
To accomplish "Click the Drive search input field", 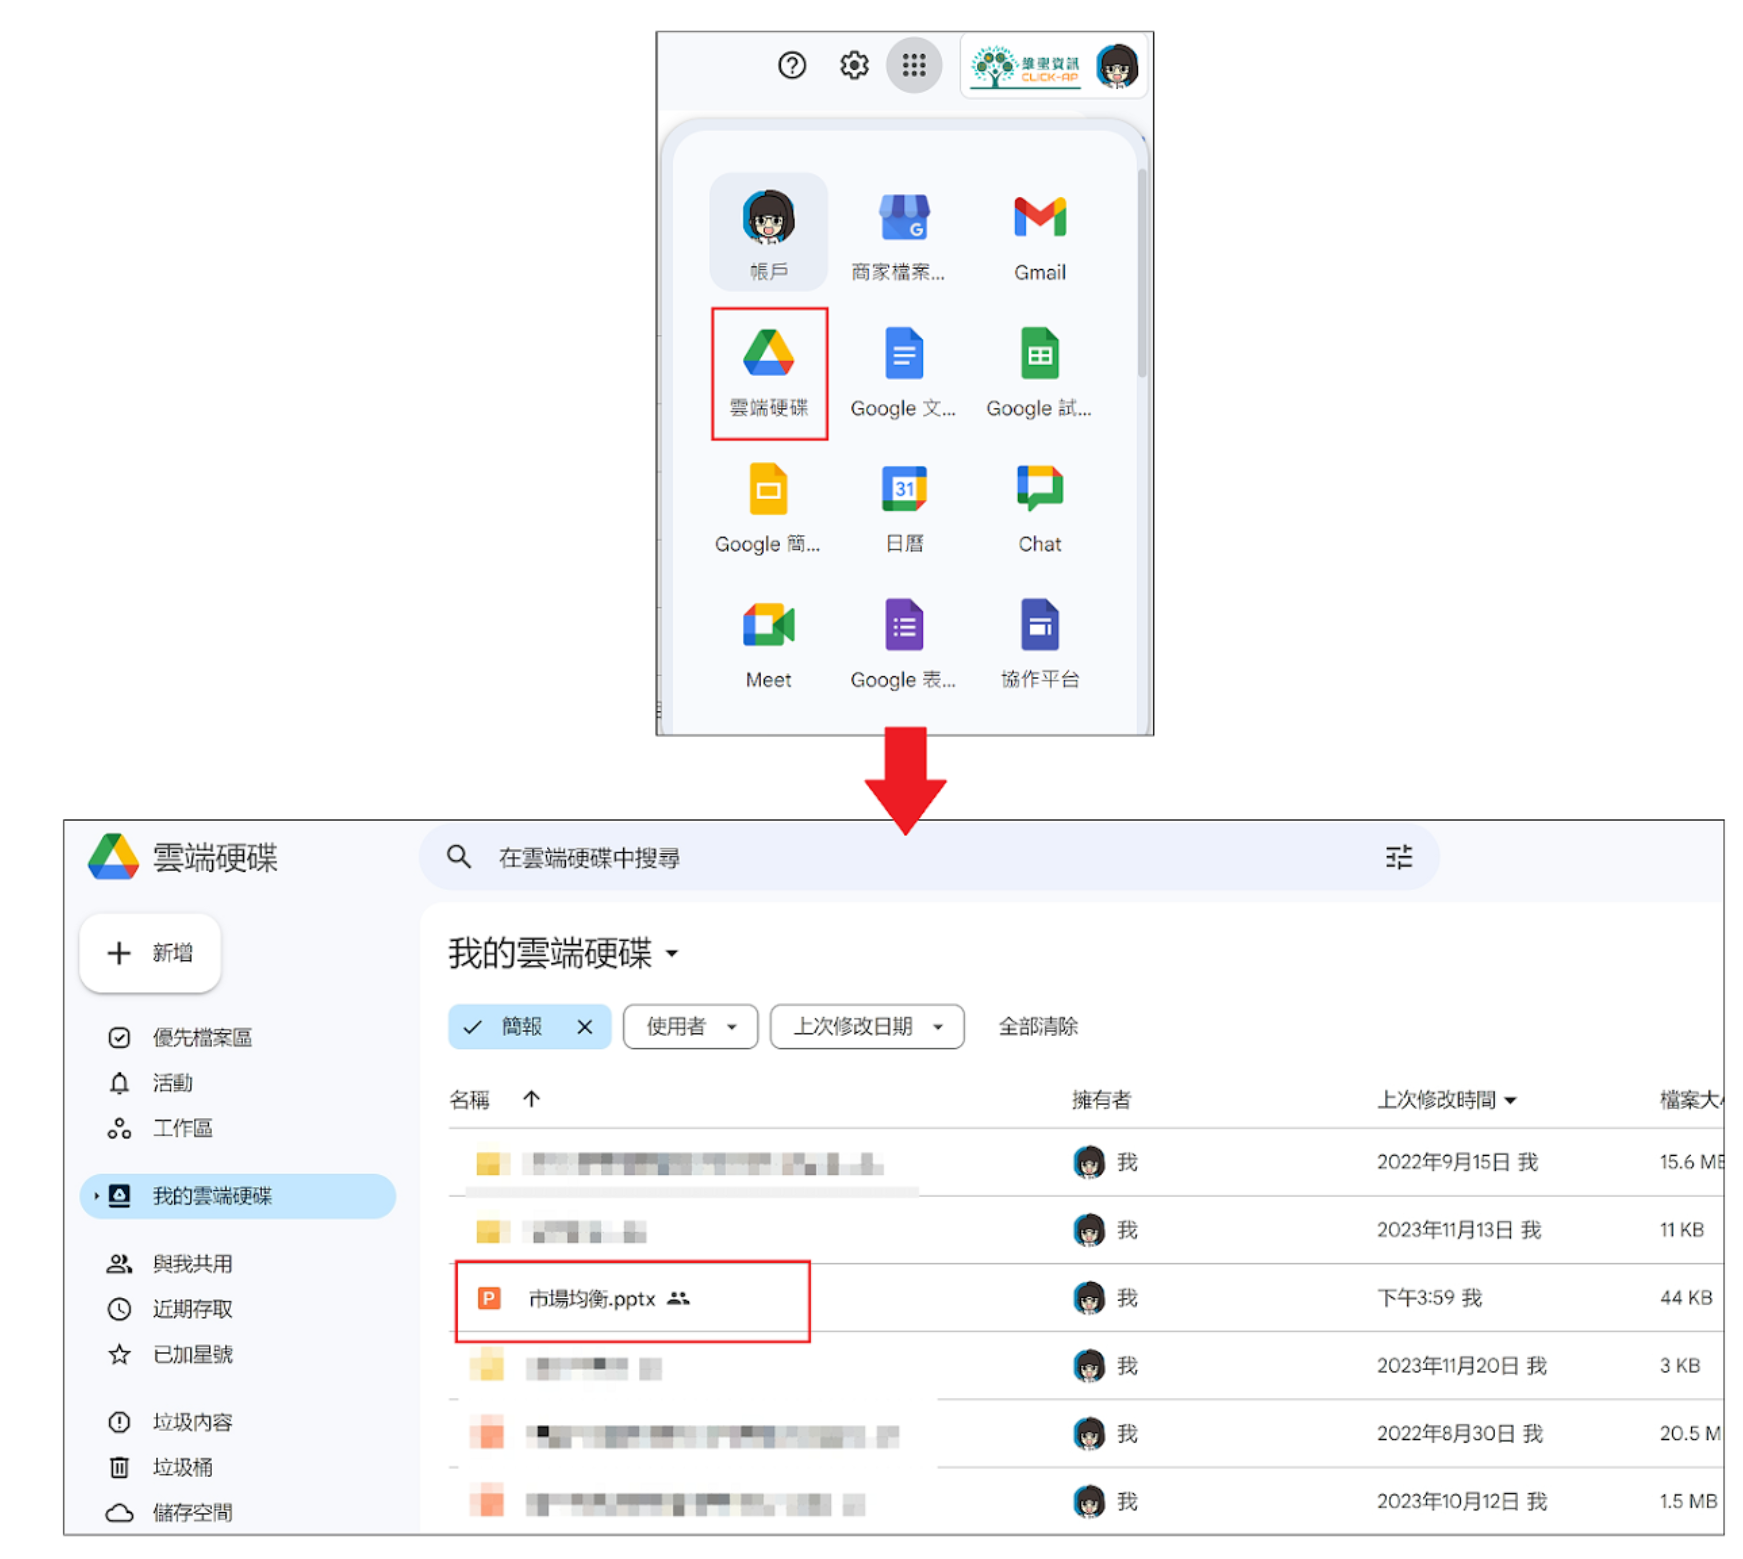I will click(900, 857).
